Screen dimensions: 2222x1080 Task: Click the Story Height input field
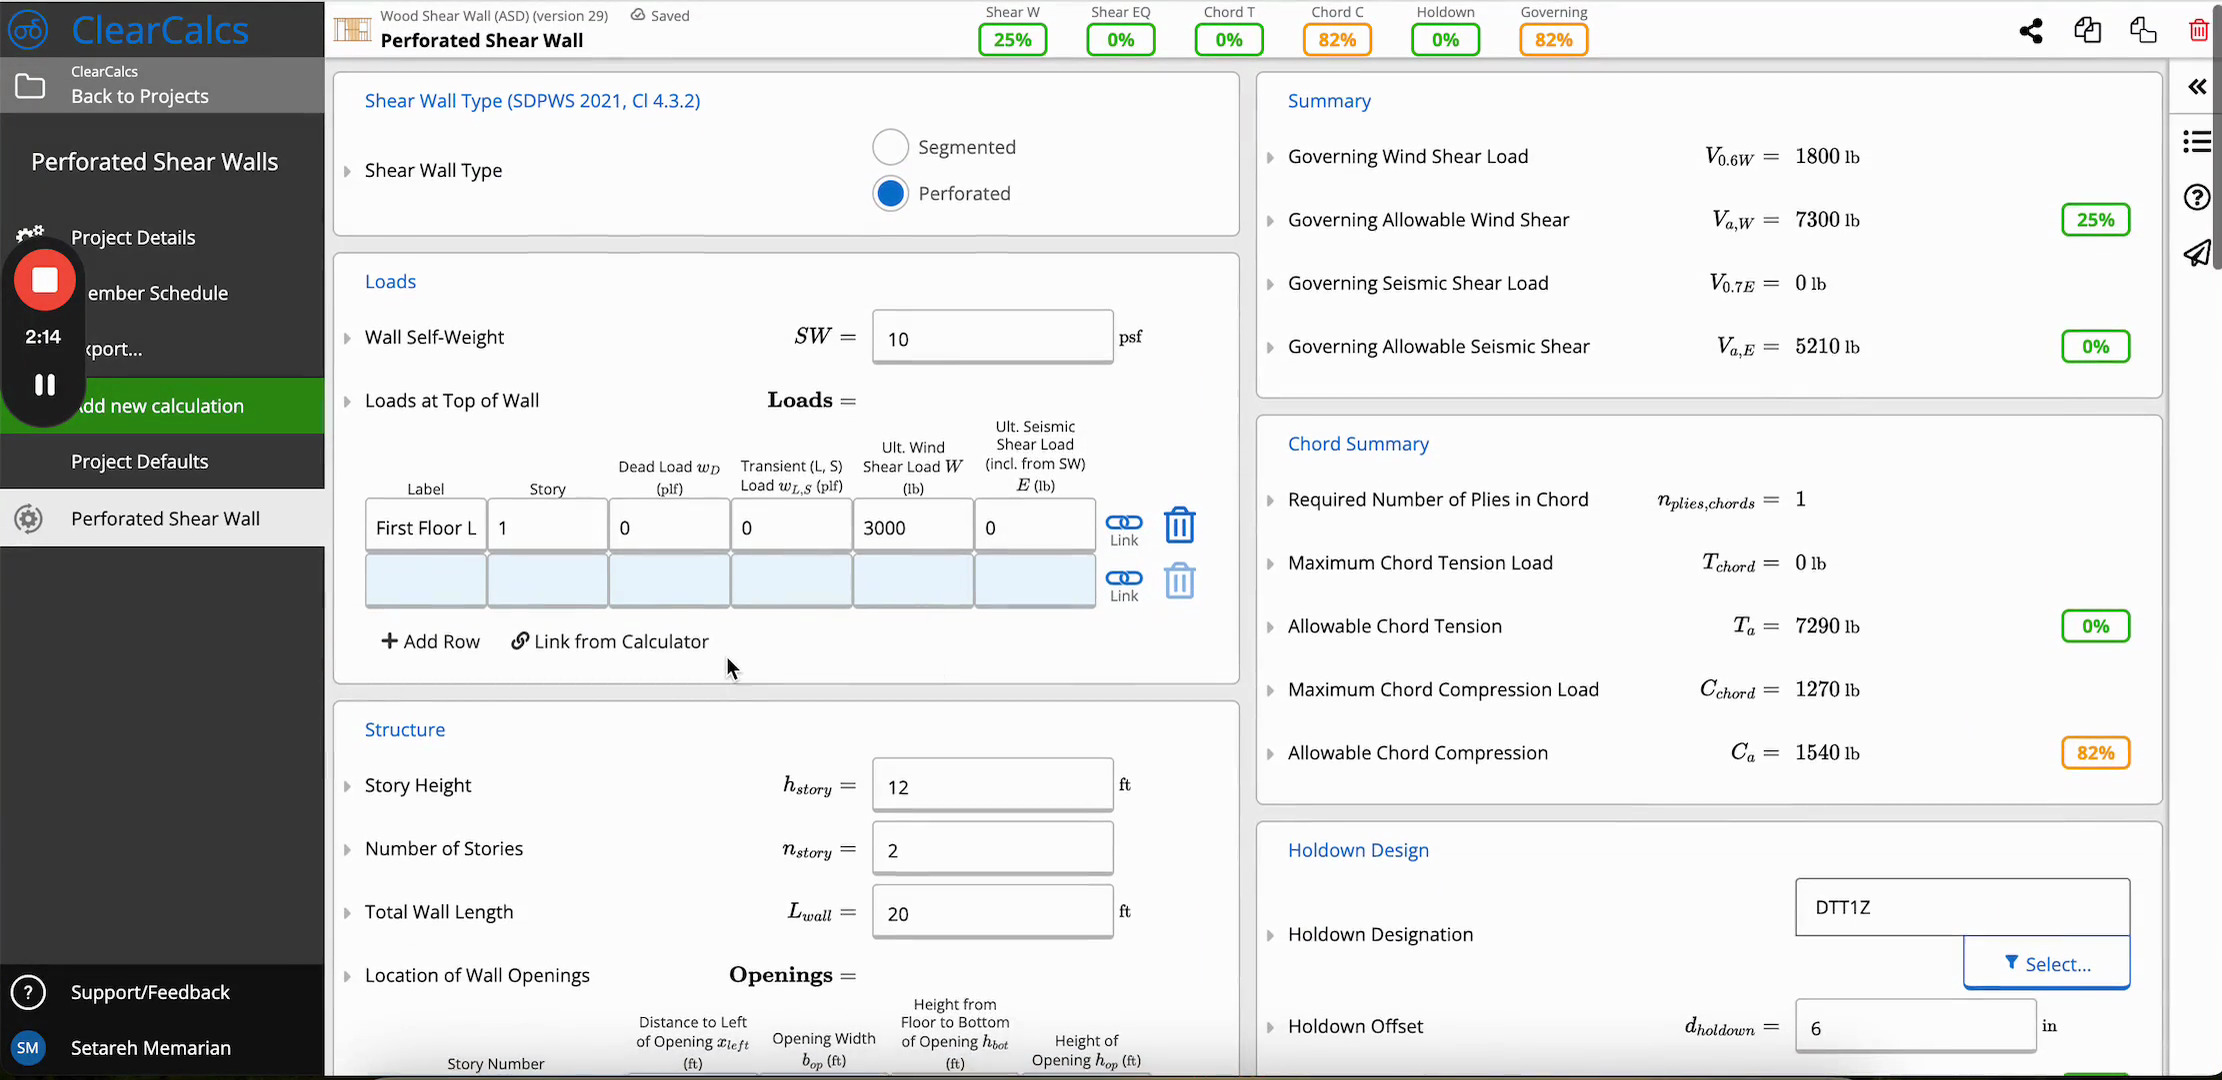pyautogui.click(x=992, y=786)
